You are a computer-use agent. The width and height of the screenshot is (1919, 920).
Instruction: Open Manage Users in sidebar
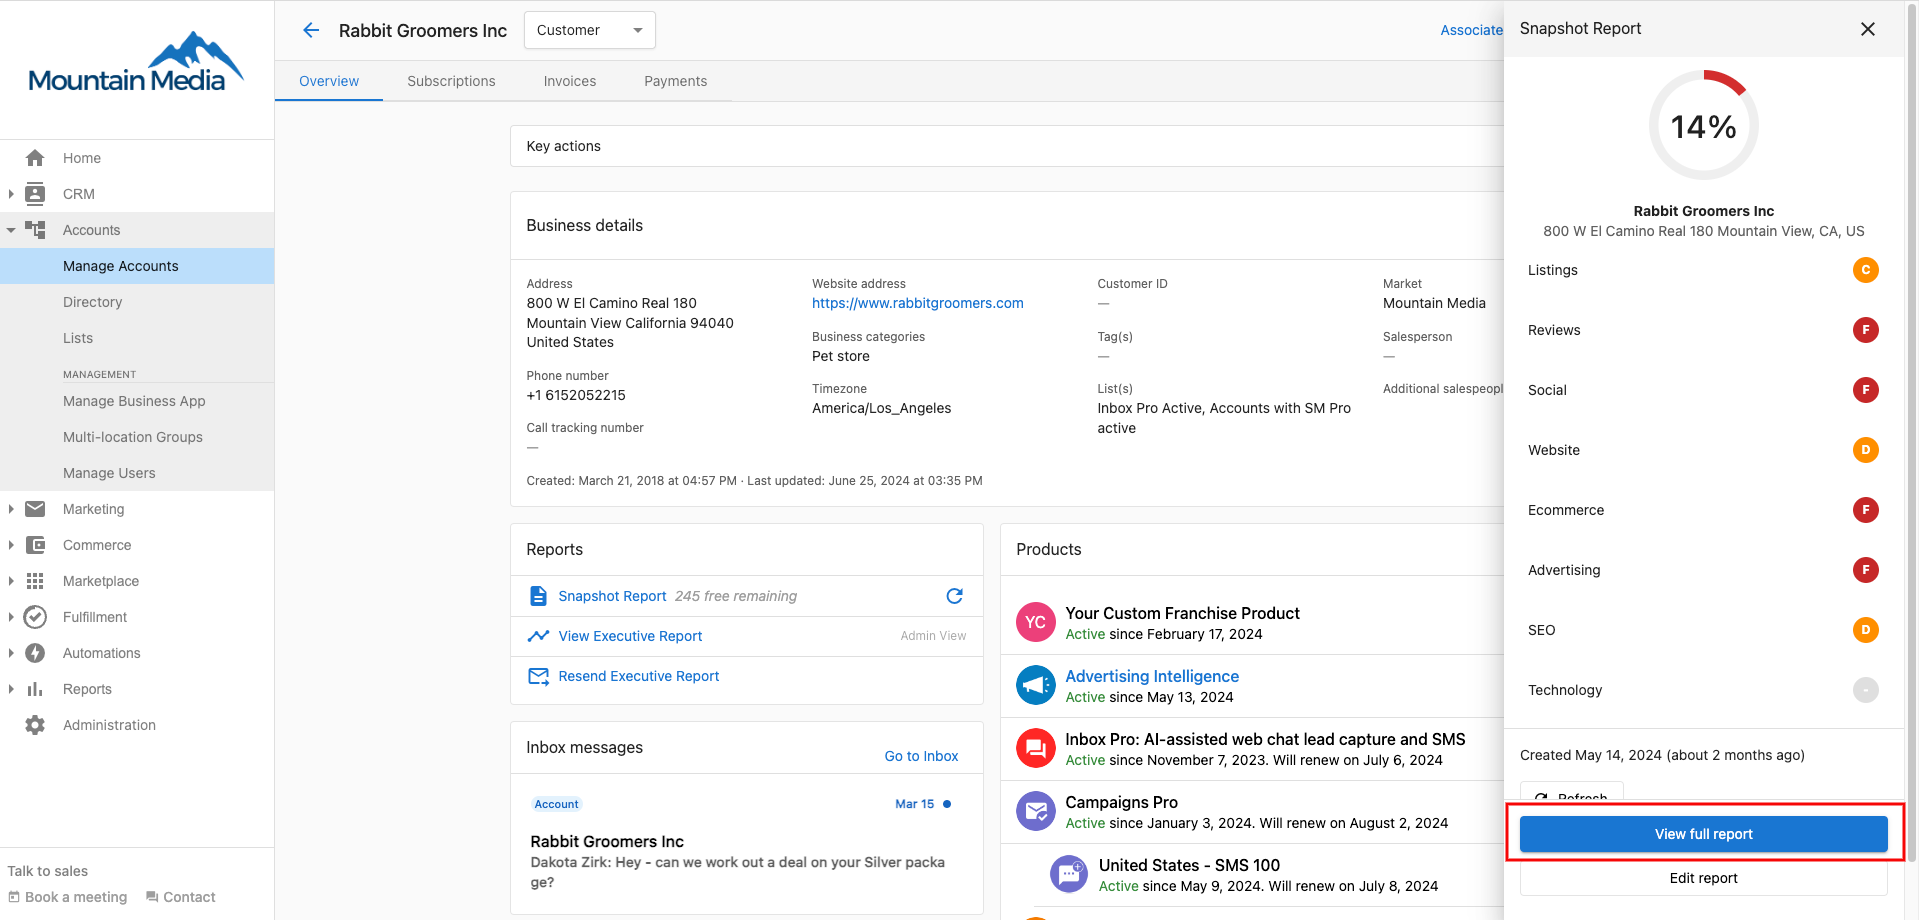click(x=137, y=473)
